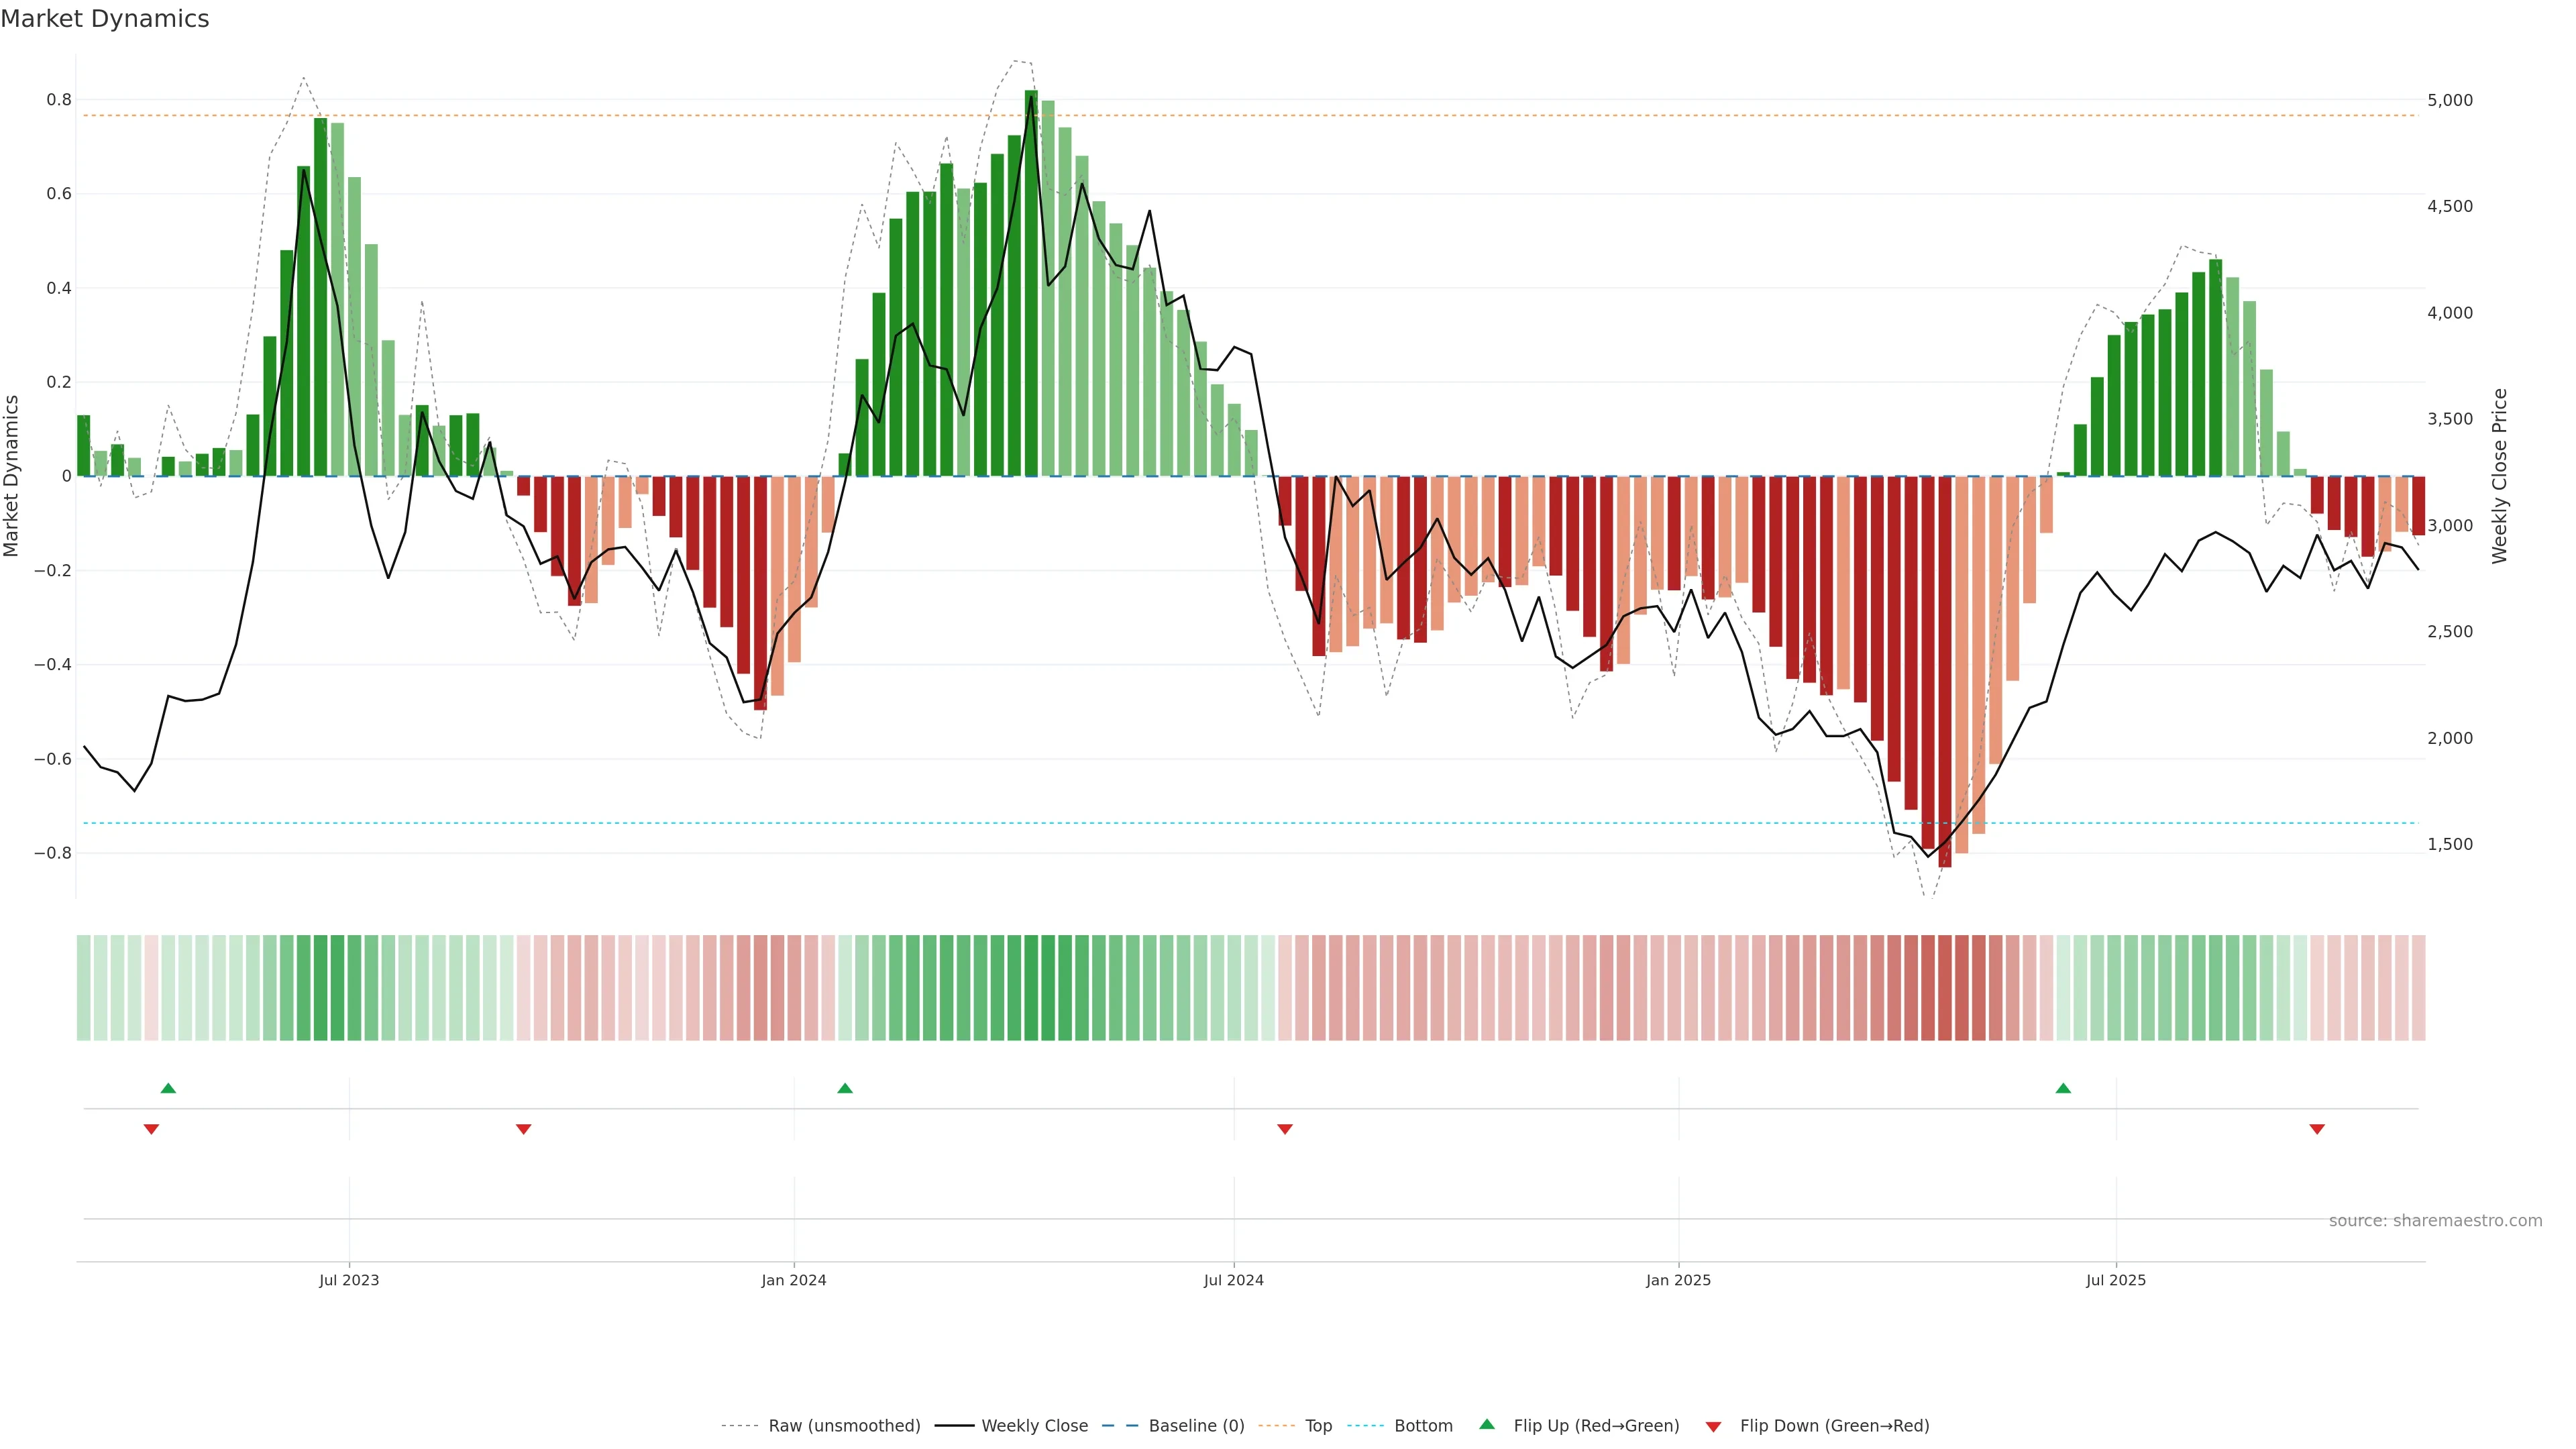Click the source: sharemaestro.com text

coord(2435,1221)
